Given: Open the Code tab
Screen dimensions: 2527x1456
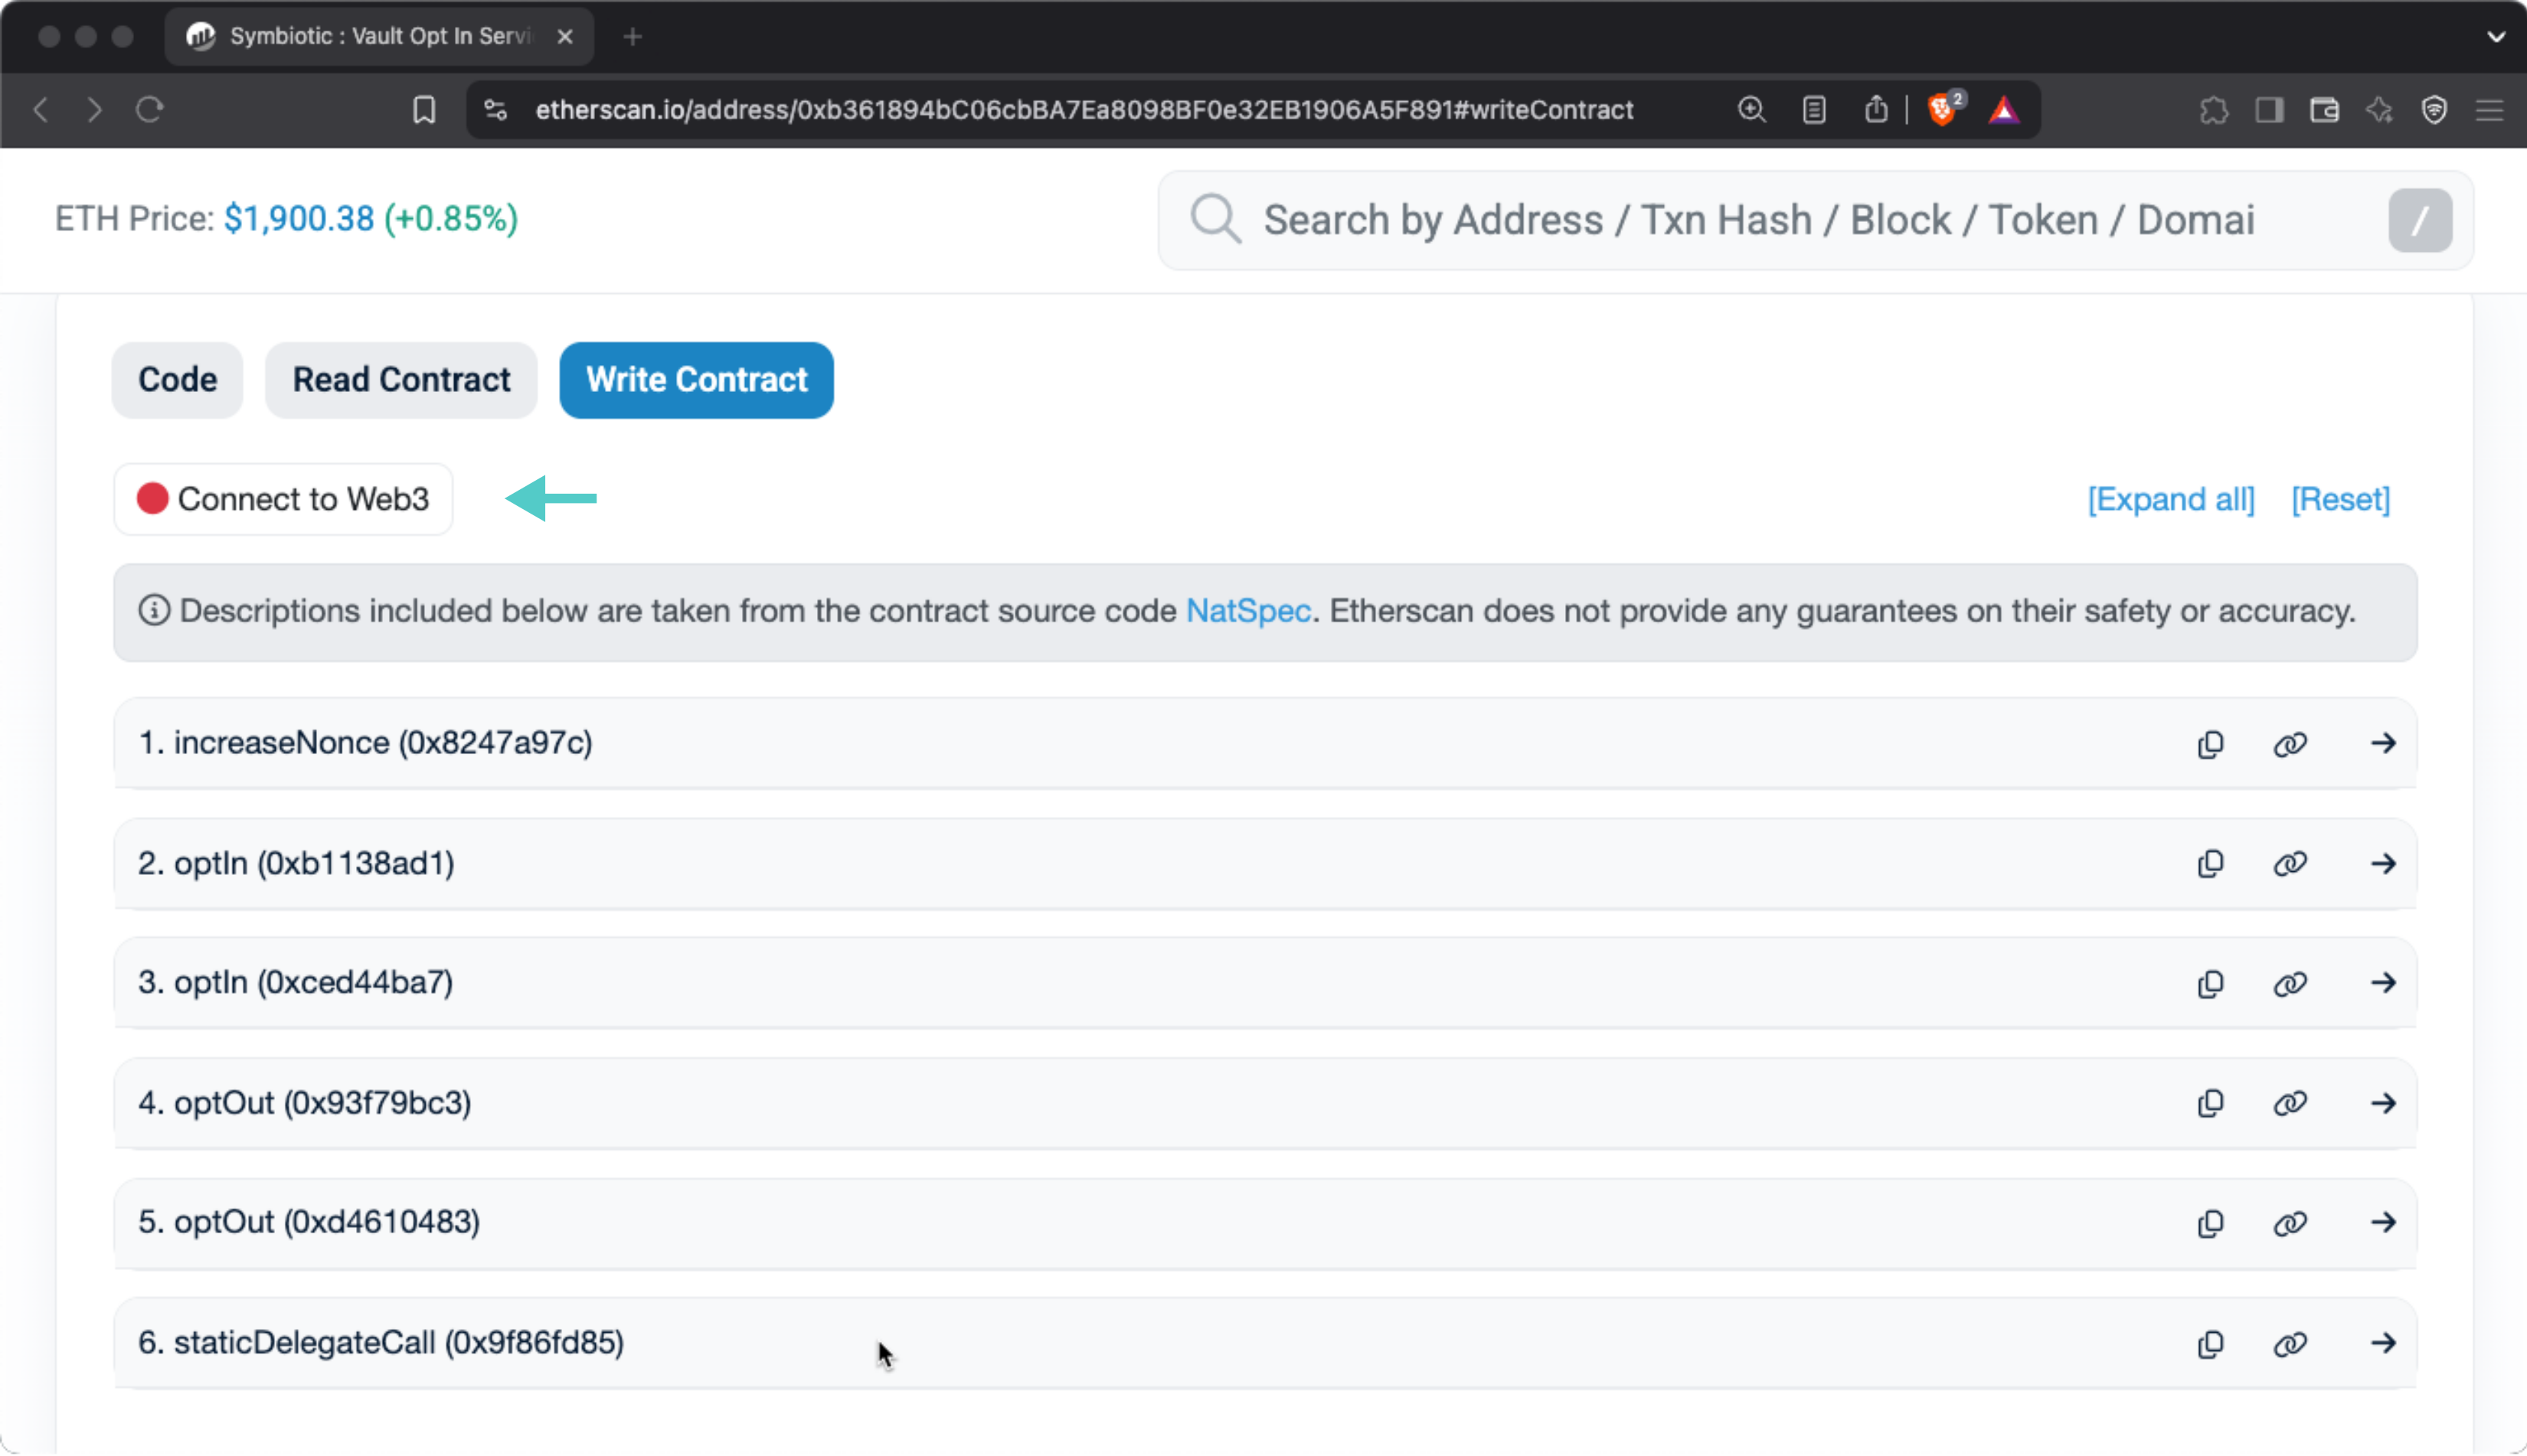Looking at the screenshot, I should coord(177,380).
